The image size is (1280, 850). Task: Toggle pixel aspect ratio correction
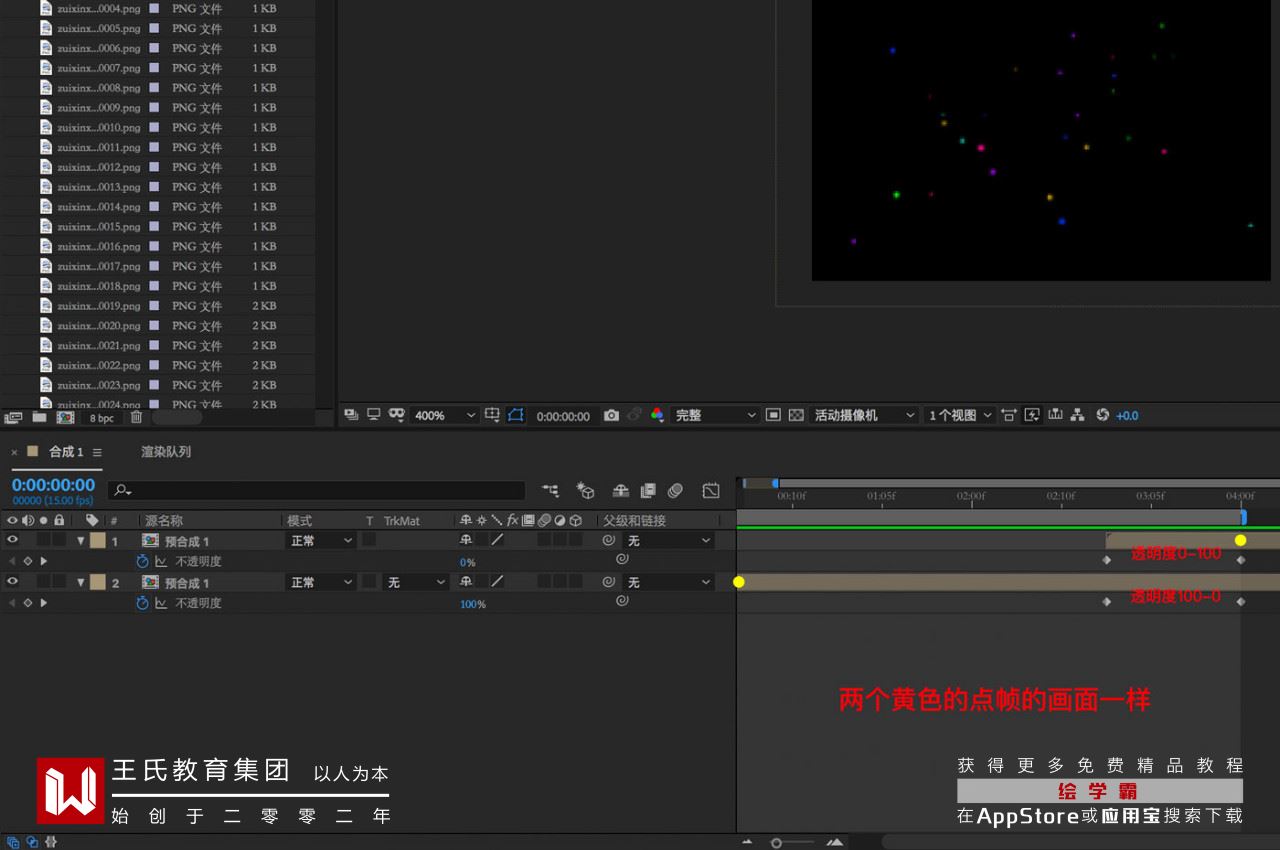click(1009, 415)
